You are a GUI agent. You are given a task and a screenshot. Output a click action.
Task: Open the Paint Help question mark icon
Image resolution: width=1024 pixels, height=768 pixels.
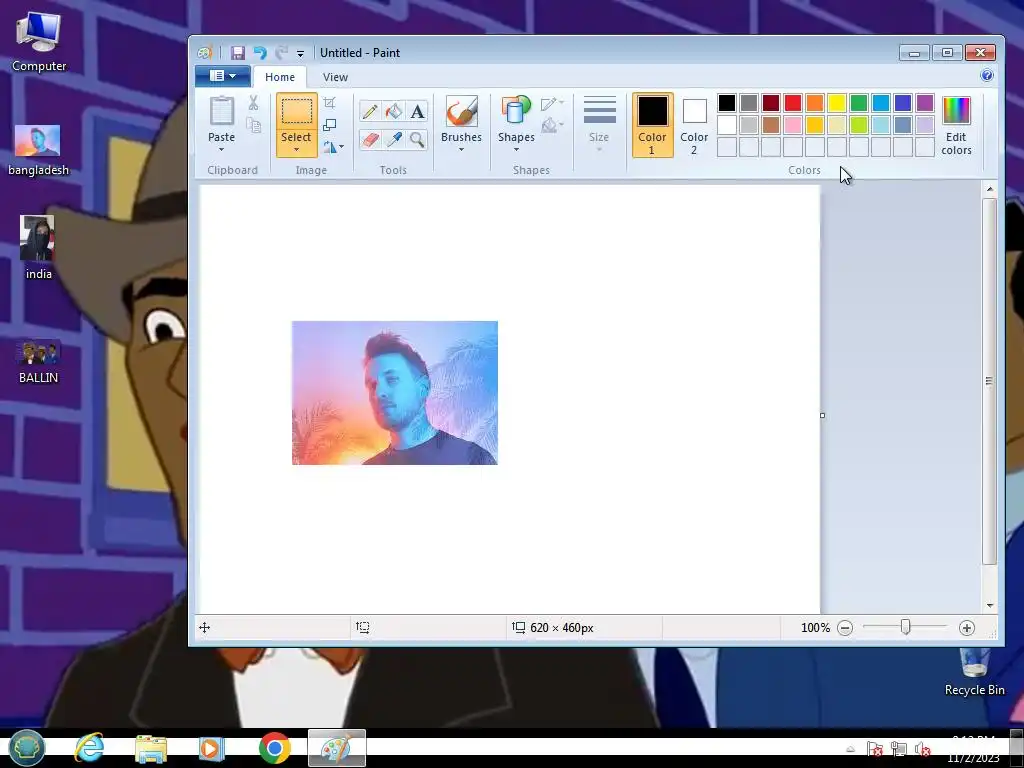[987, 75]
